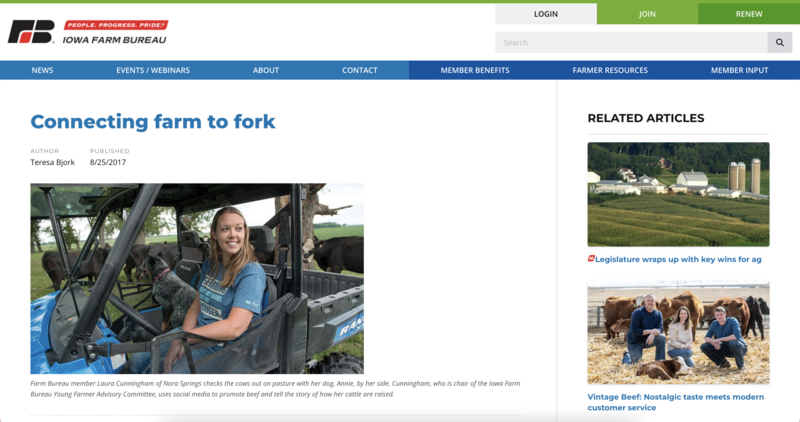This screenshot has height=422, width=800.
Task: Open FARMER RESOURCES menu
Action: point(610,70)
